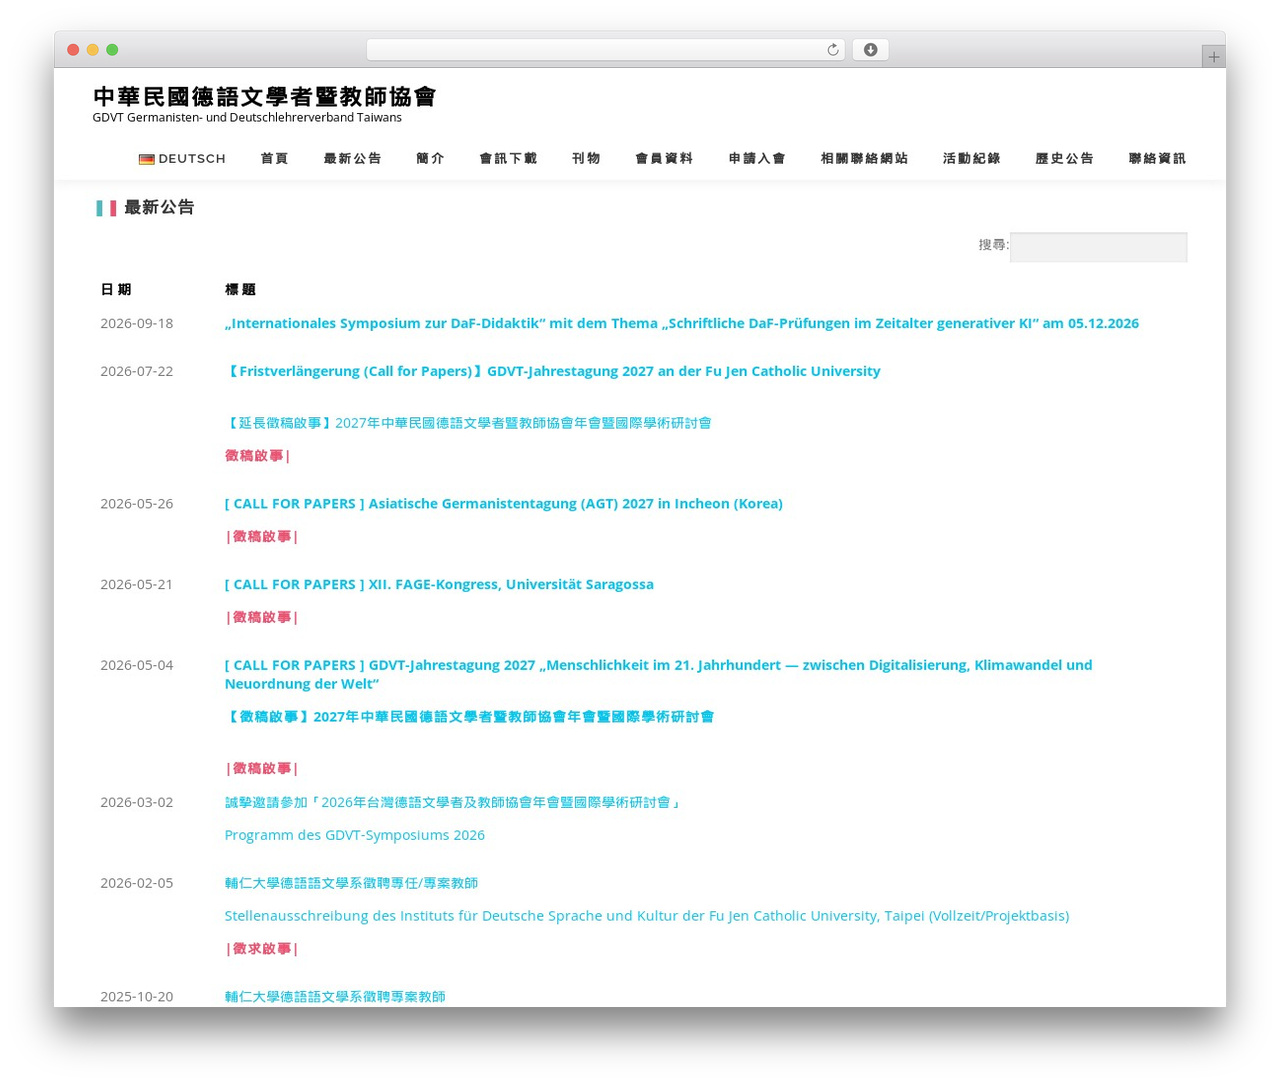Click the site title 中華民國德語文學者暨教師協會
This screenshot has width=1280, height=1084.
click(265, 96)
